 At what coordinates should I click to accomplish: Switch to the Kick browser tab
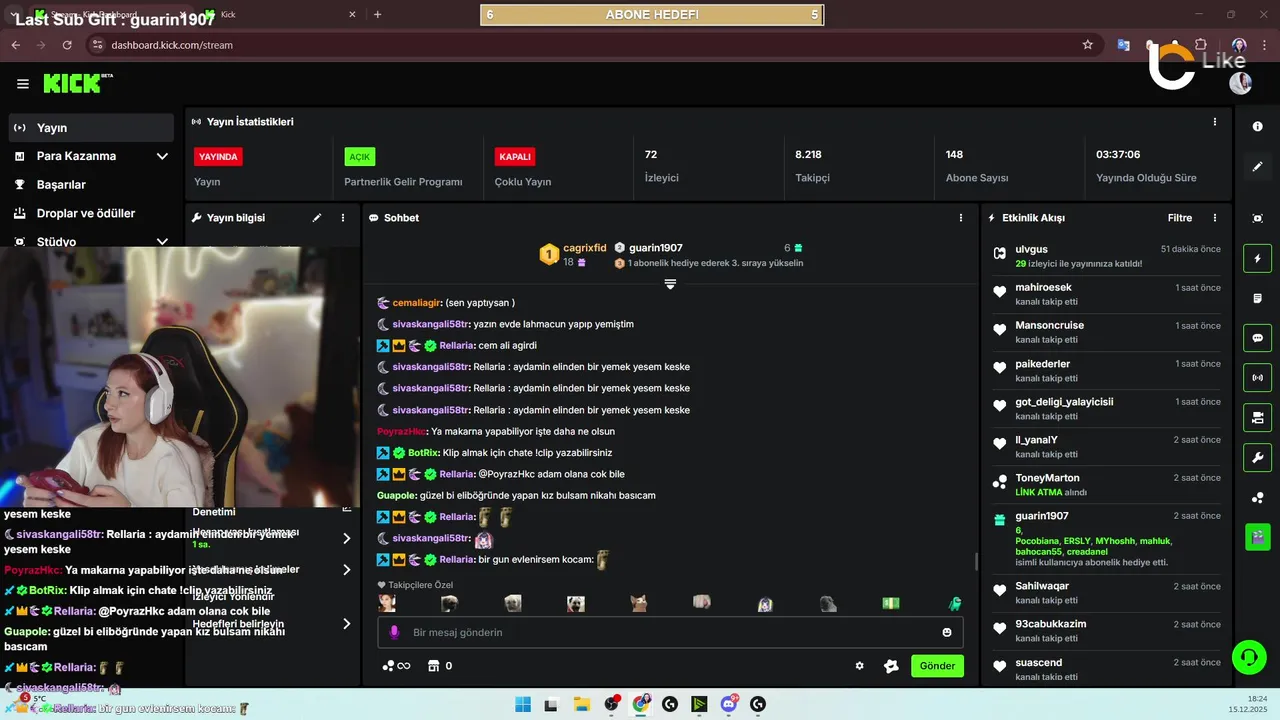click(x=280, y=14)
